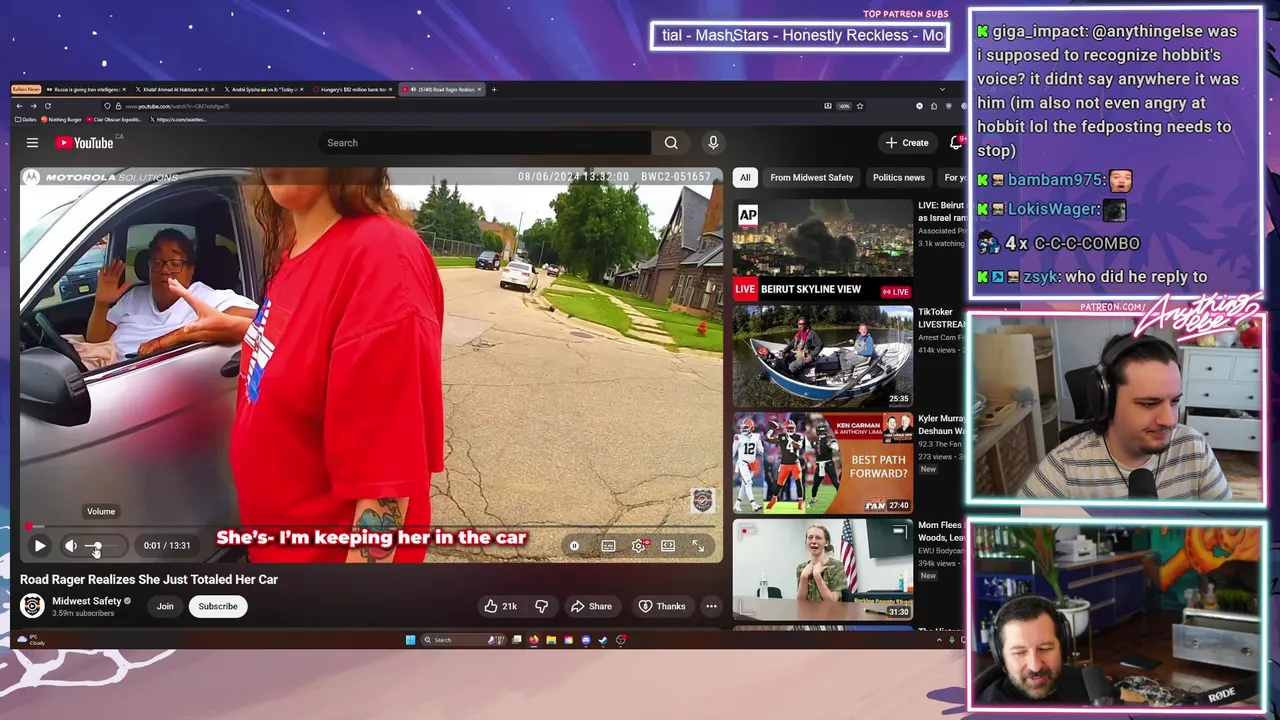Screen dimensions: 1280x720
Task: Join the Midwest Safety channel
Action: [165, 606]
